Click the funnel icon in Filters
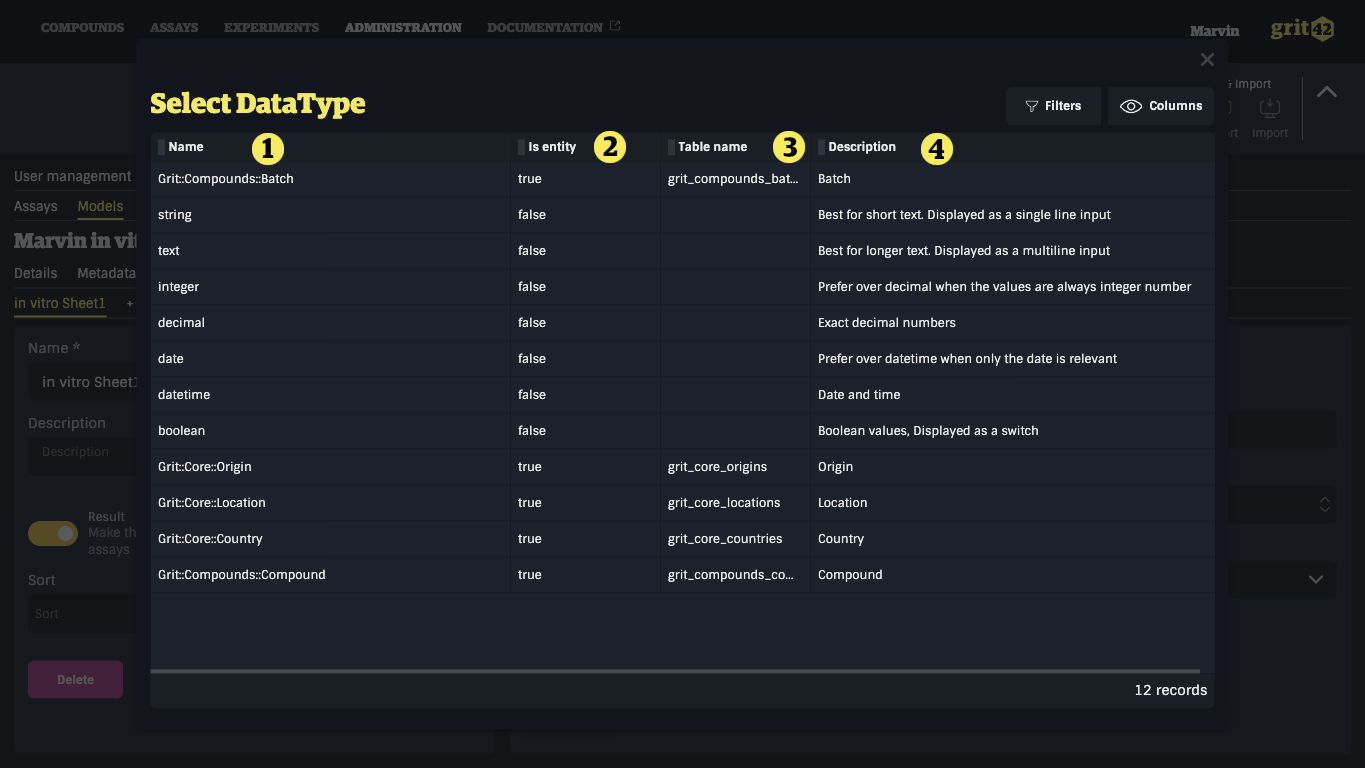Viewport: 1365px width, 768px height. (x=1032, y=106)
